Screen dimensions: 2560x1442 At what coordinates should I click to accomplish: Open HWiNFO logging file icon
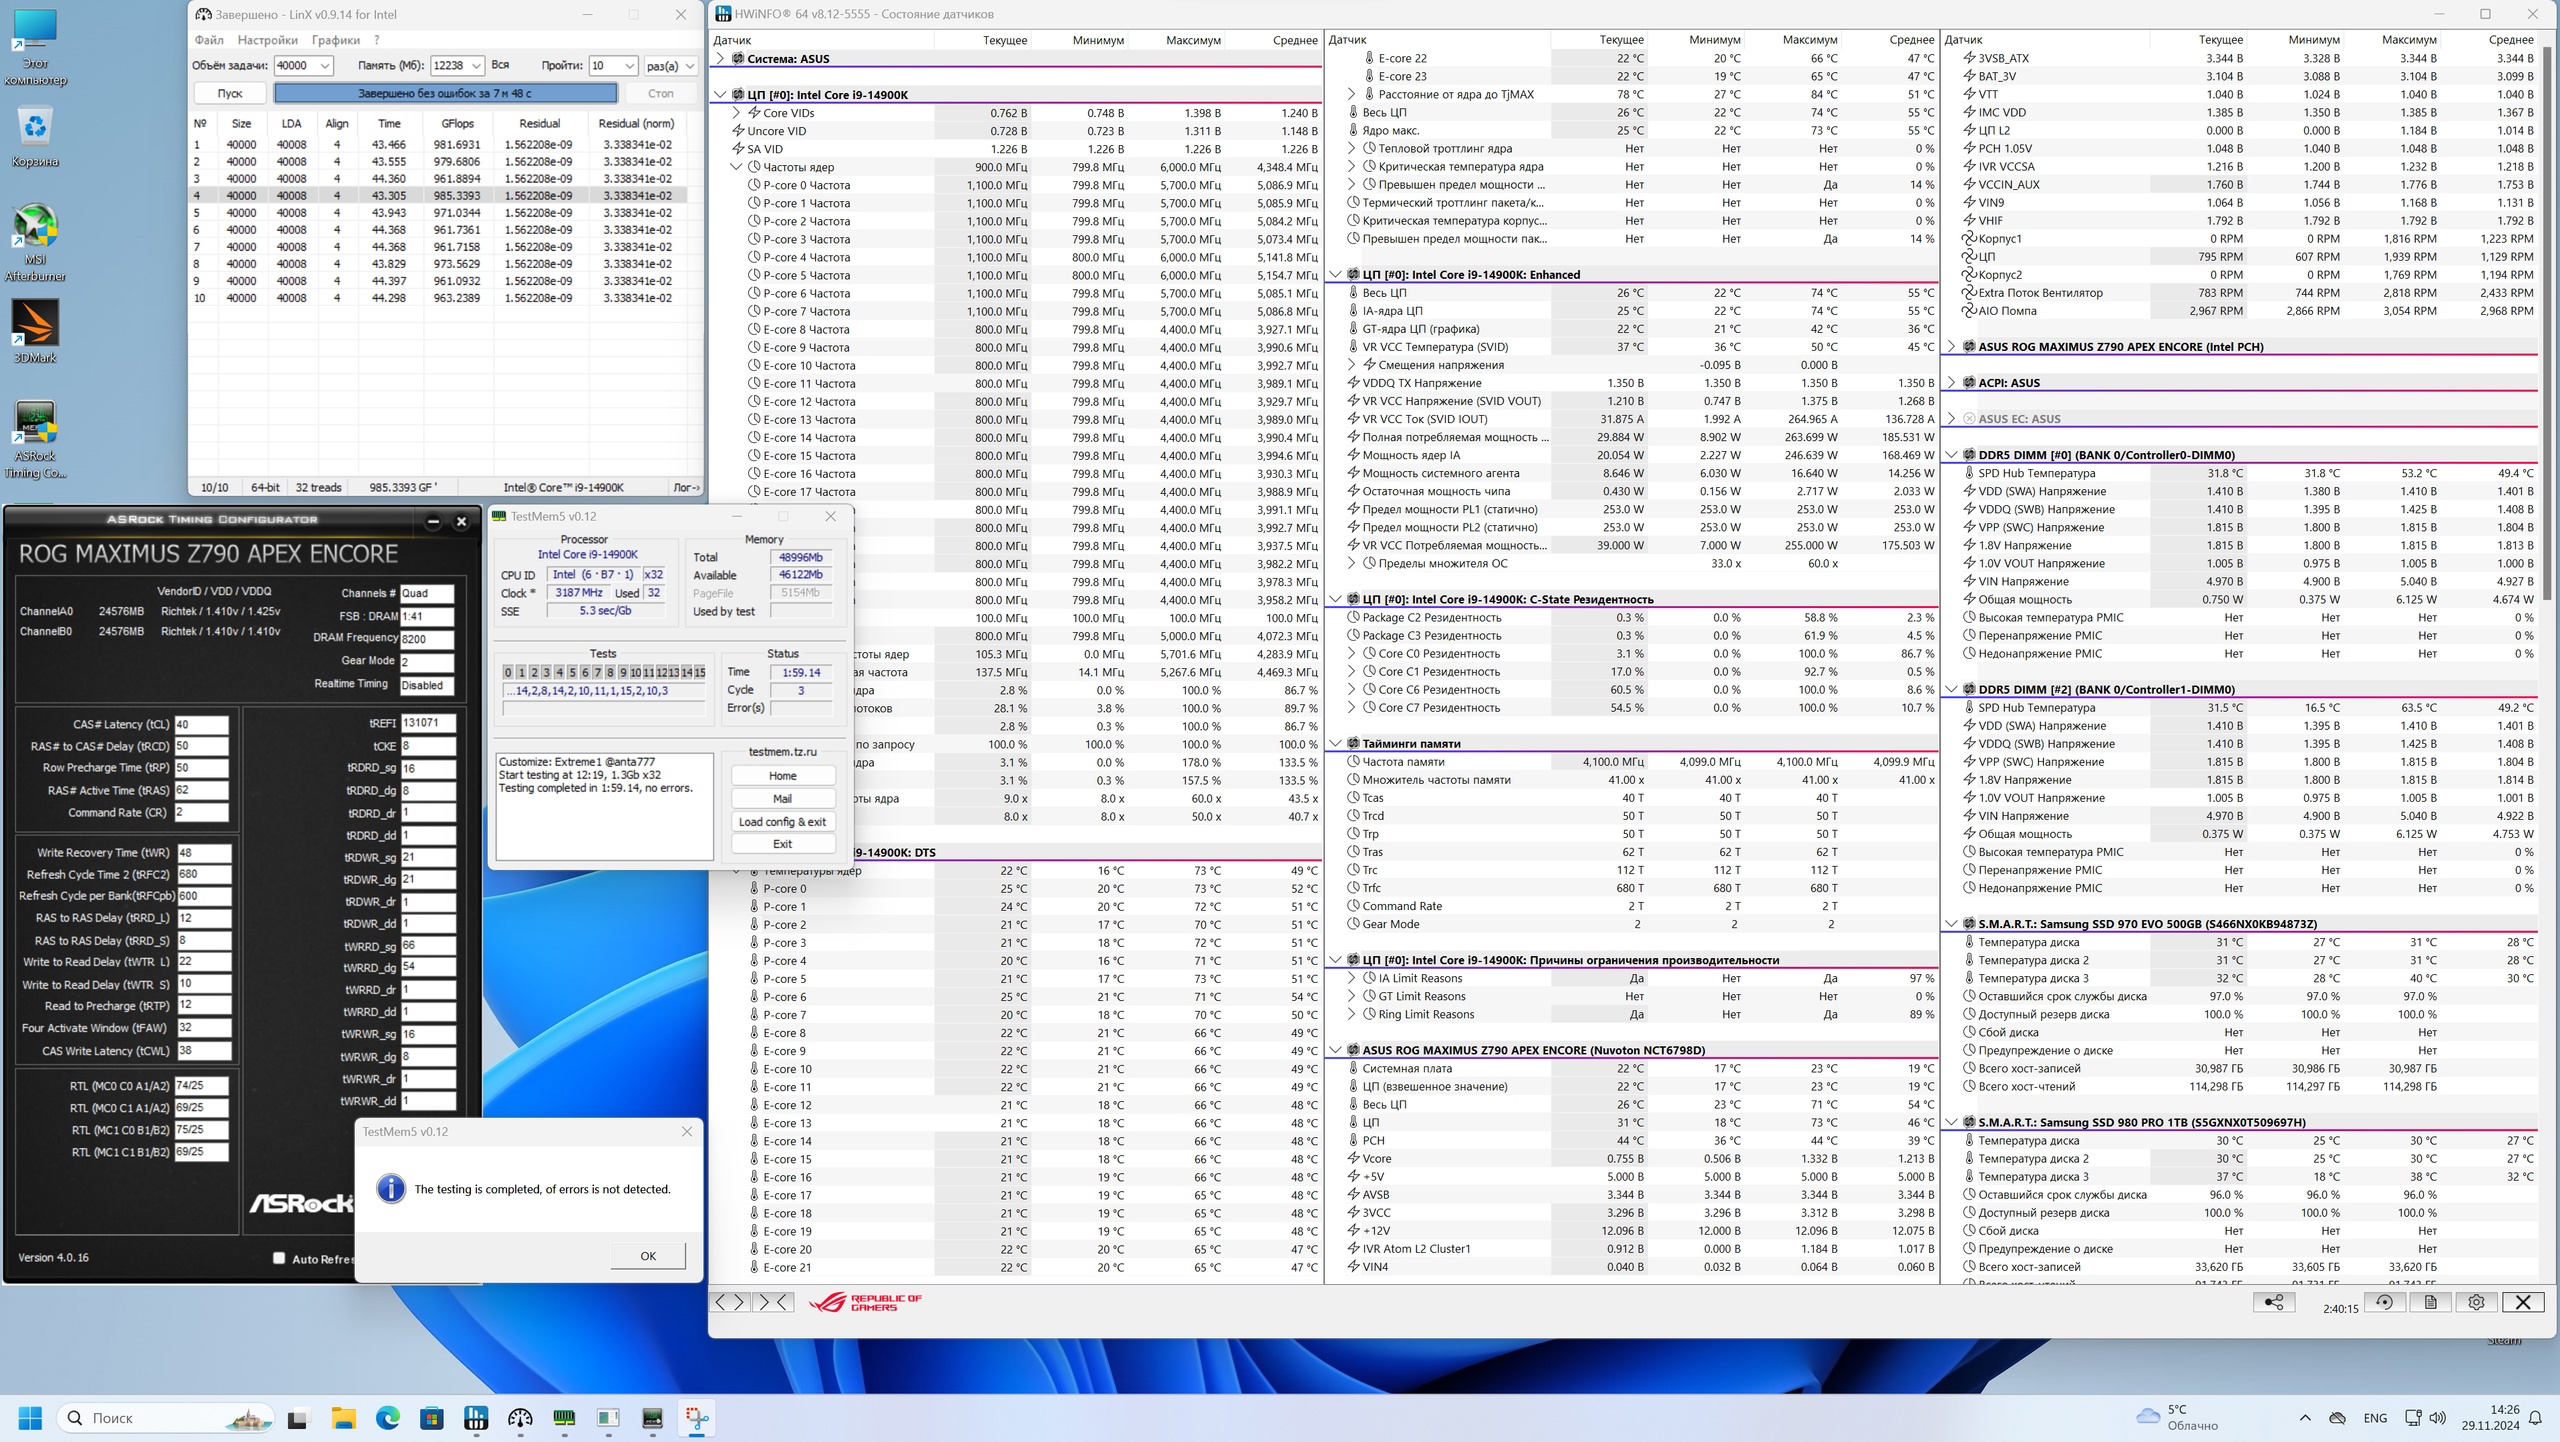click(x=2430, y=1302)
